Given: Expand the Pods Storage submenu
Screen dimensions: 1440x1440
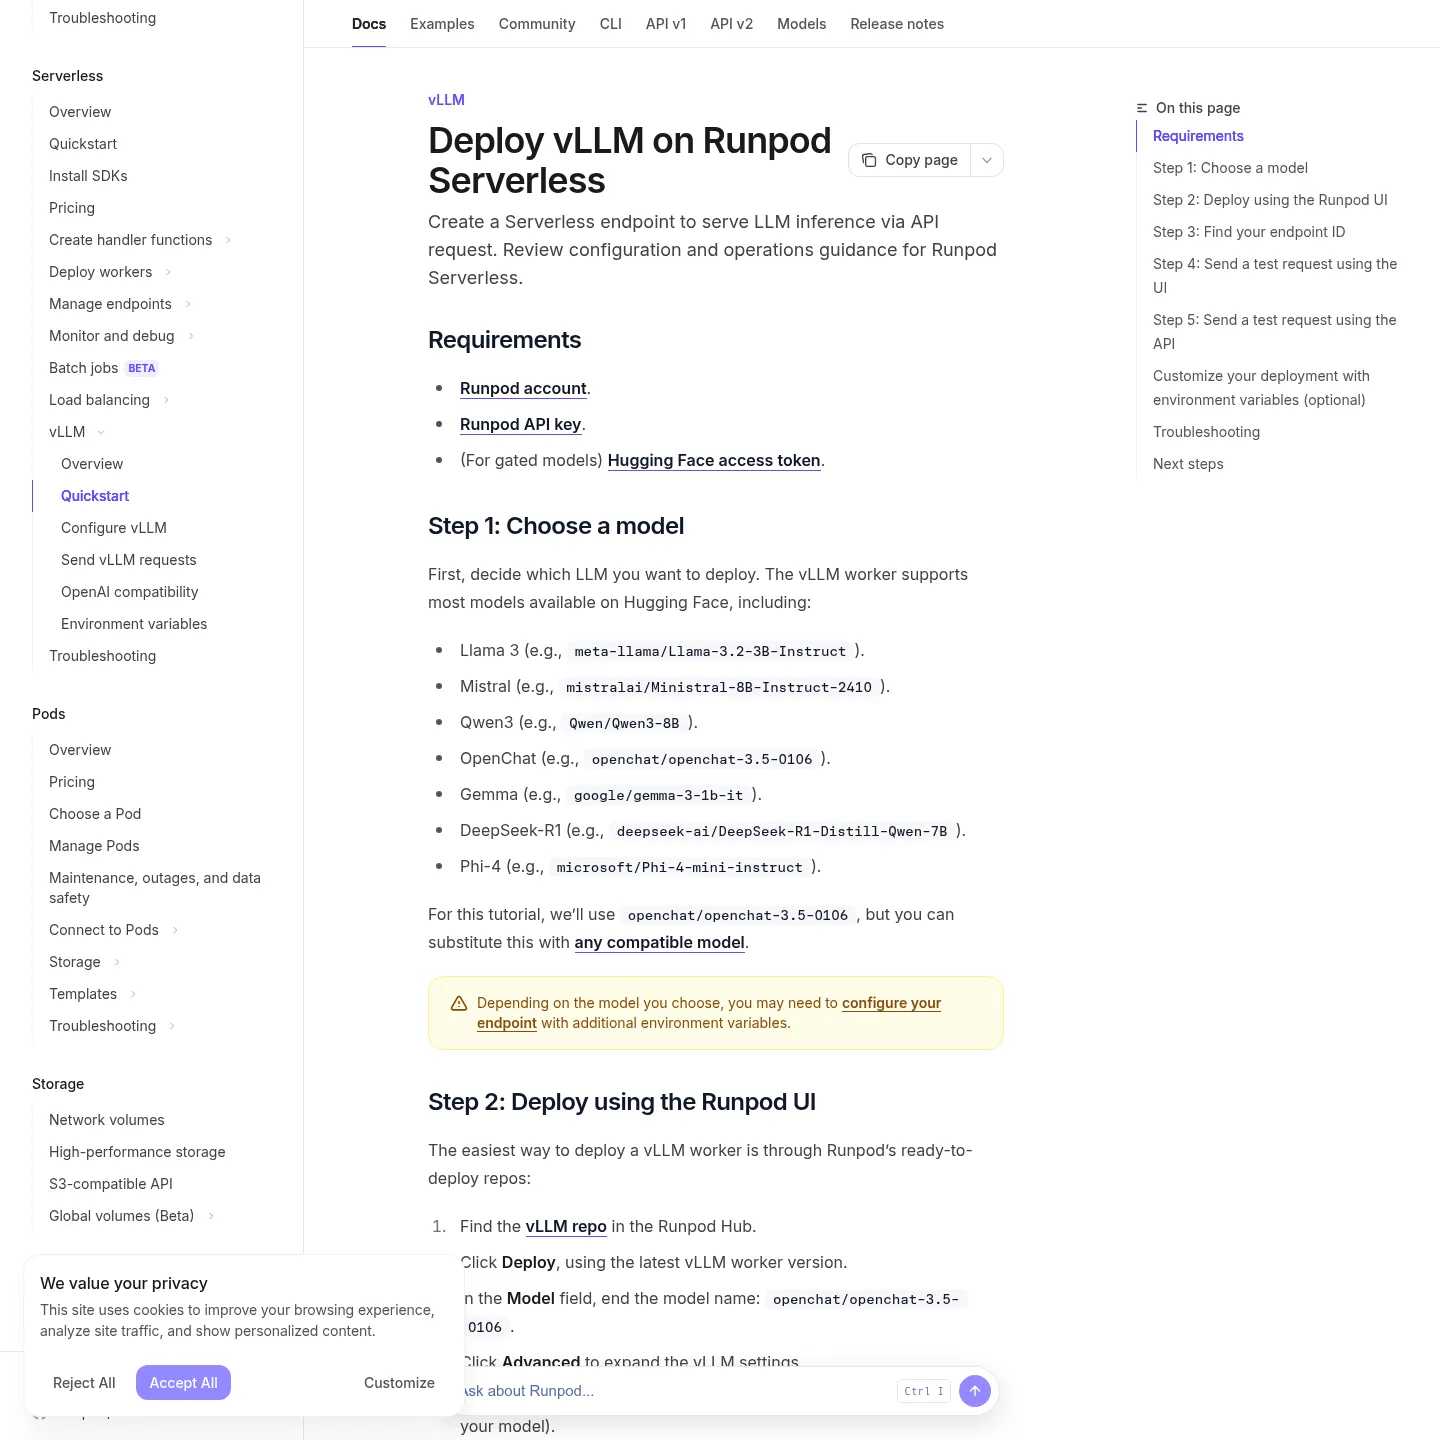Looking at the screenshot, I should (x=117, y=962).
